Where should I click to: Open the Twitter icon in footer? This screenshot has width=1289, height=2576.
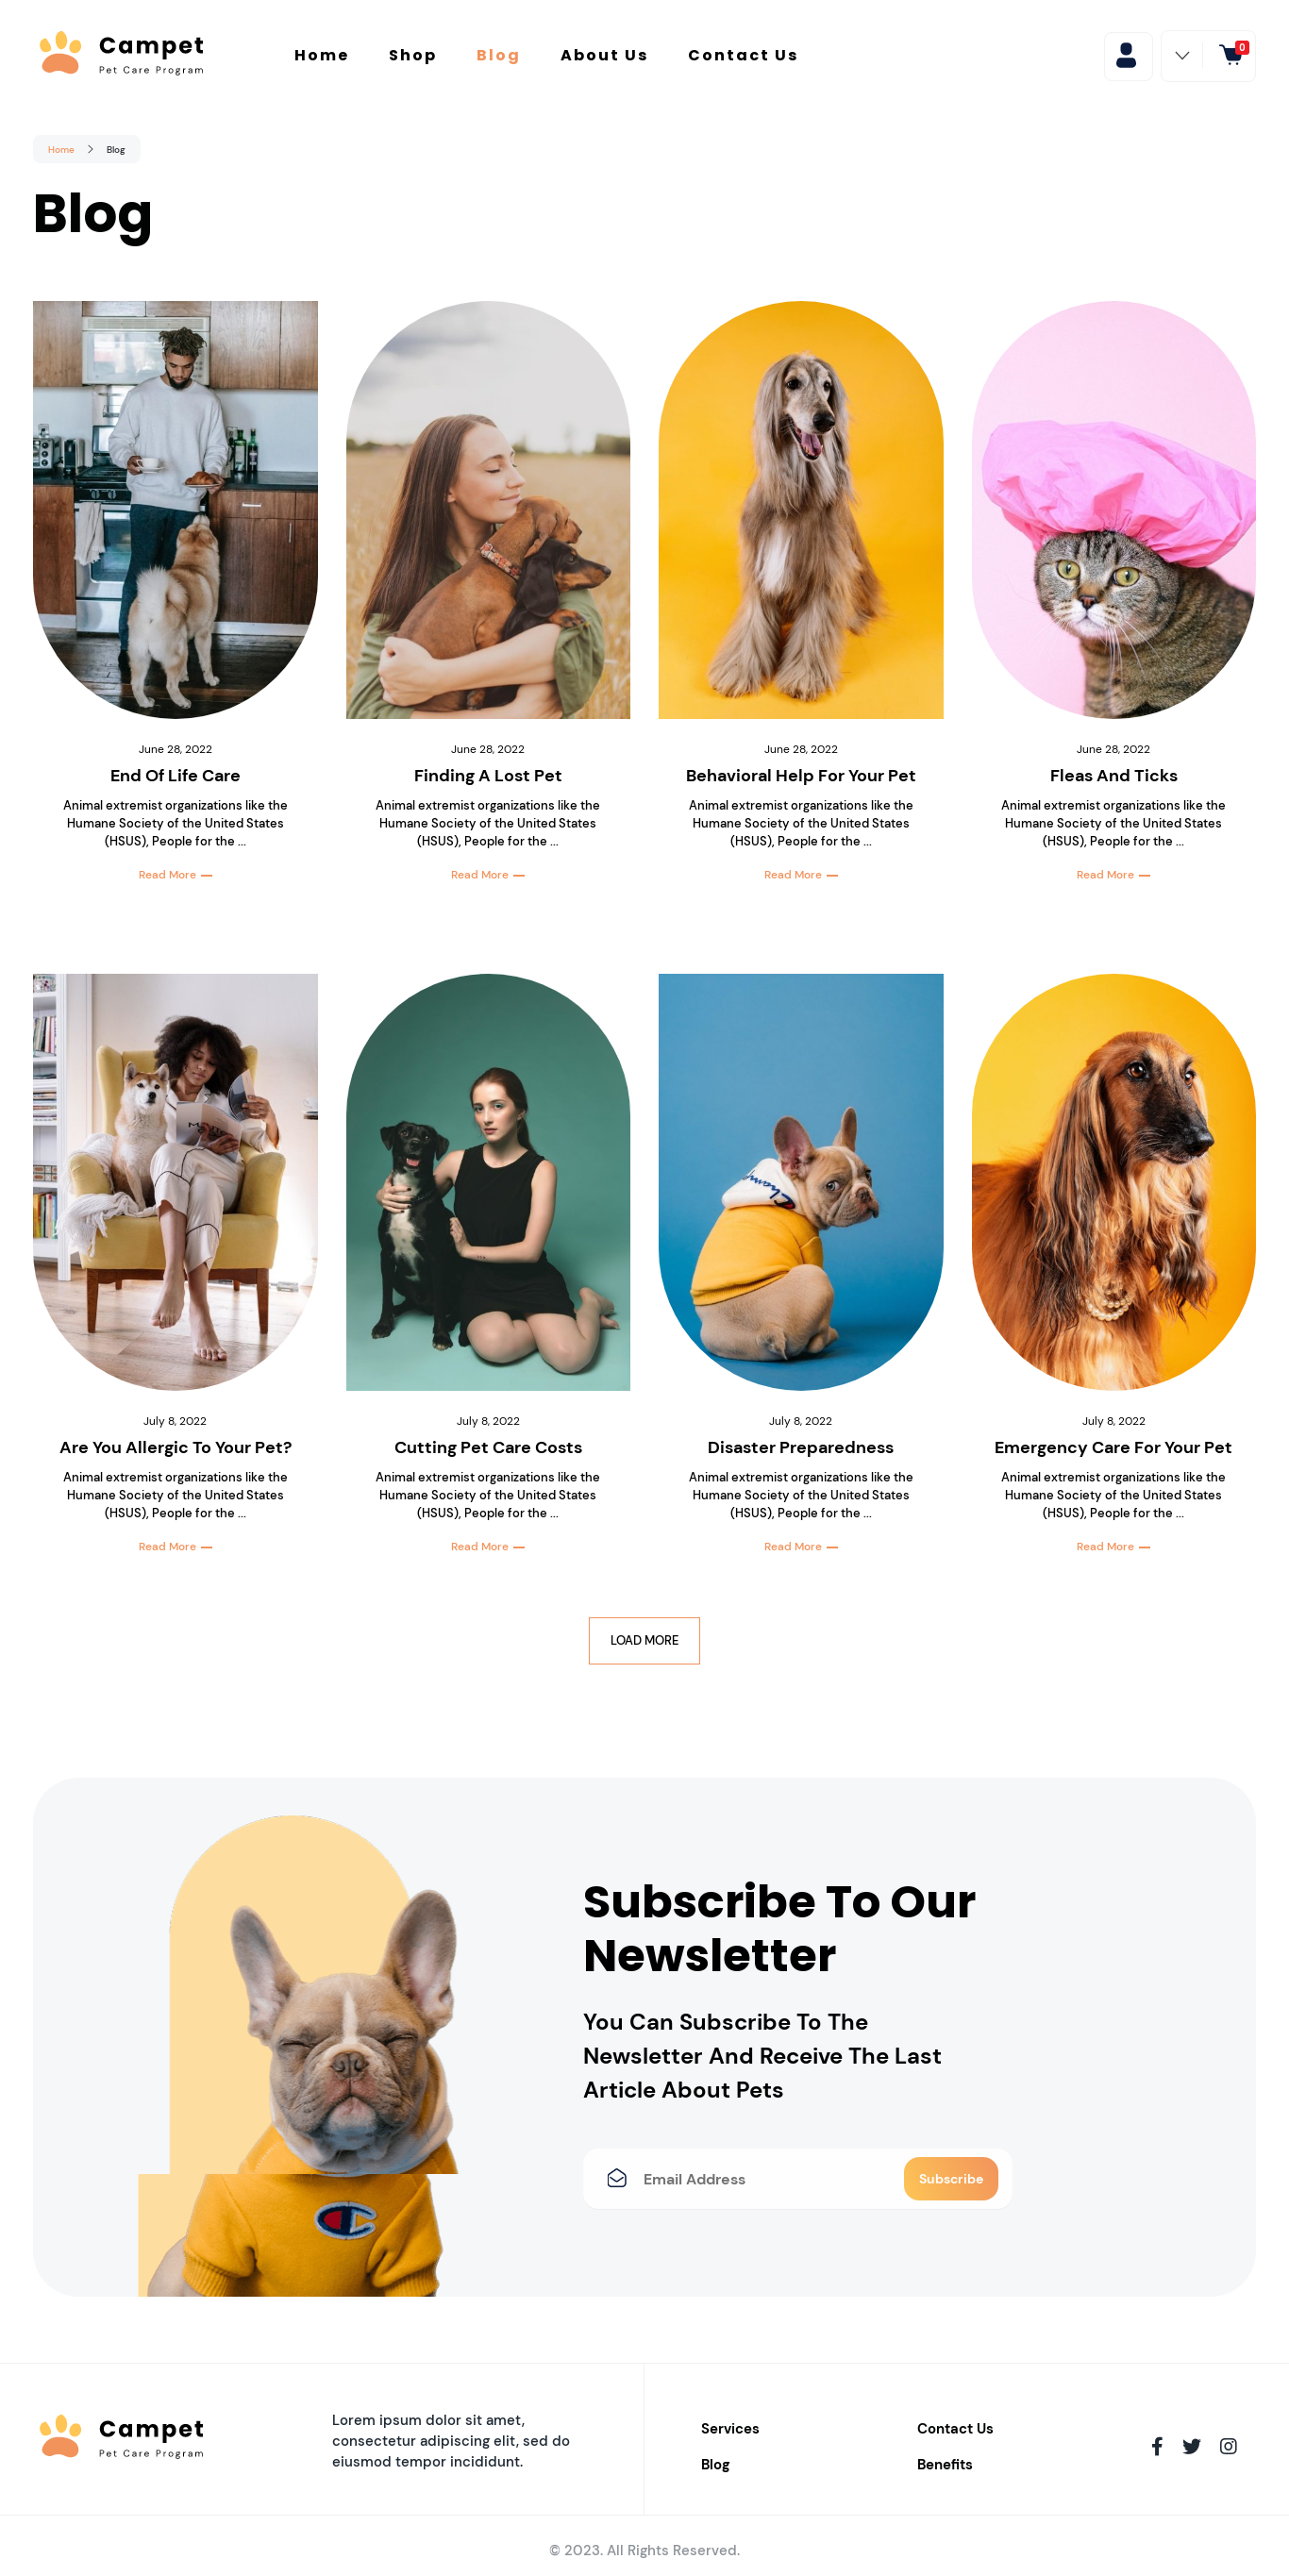point(1191,2446)
